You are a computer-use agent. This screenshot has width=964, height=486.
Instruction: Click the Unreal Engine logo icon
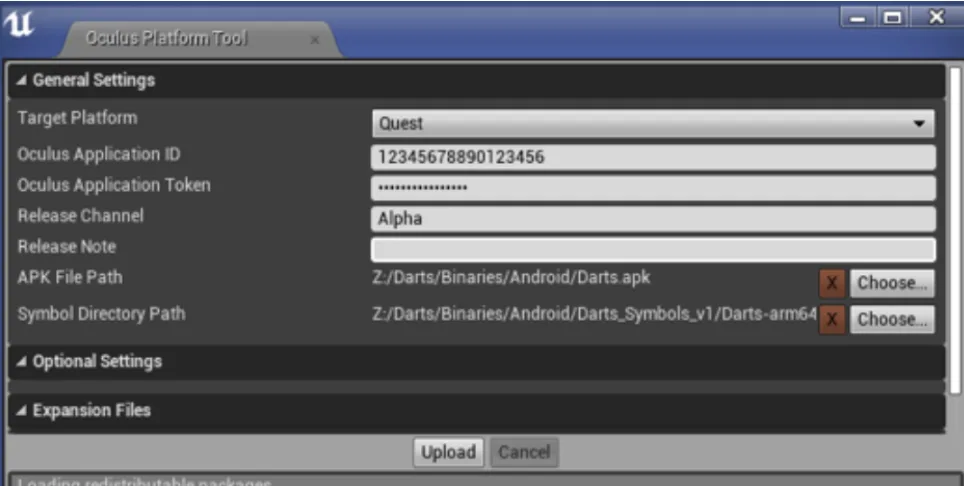[x=18, y=24]
